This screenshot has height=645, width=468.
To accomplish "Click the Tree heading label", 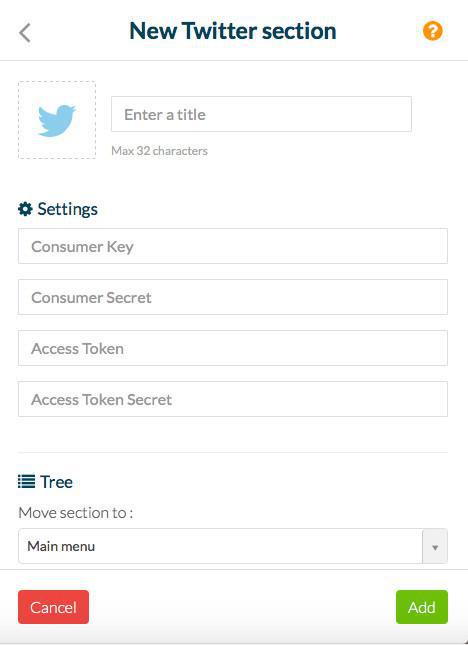I will (56, 482).
